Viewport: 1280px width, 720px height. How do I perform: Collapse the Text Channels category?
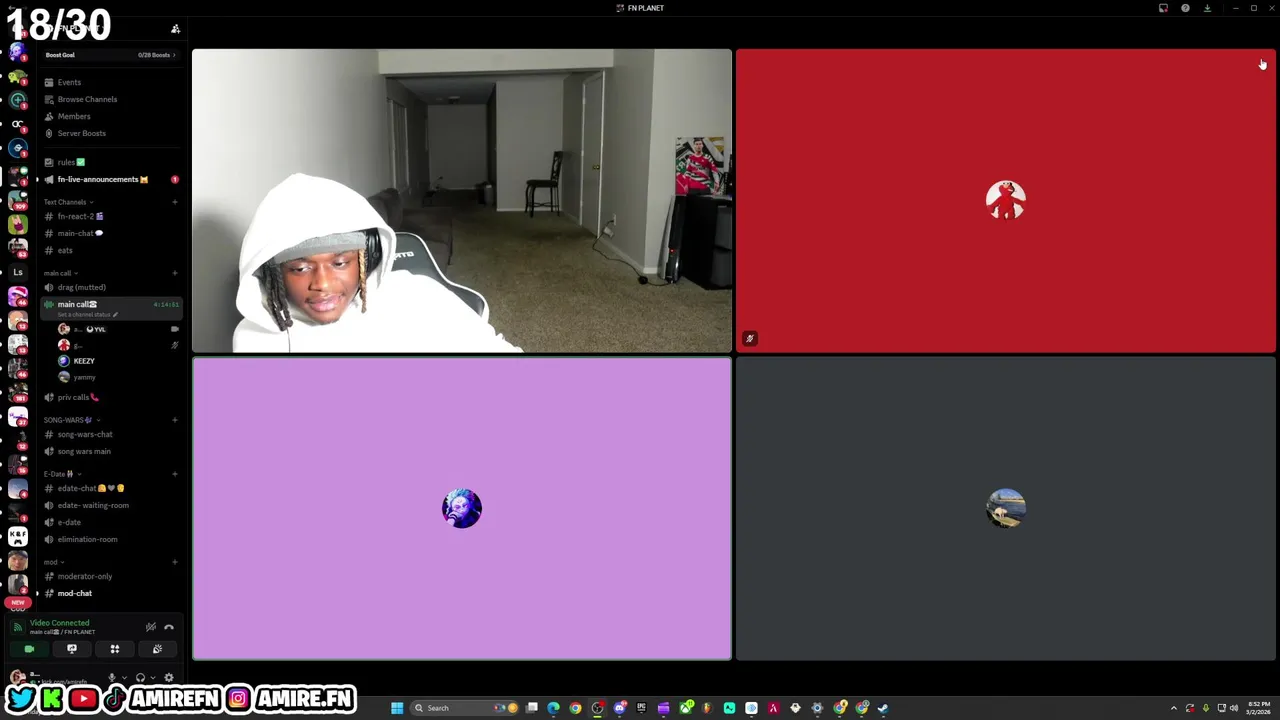tap(67, 202)
